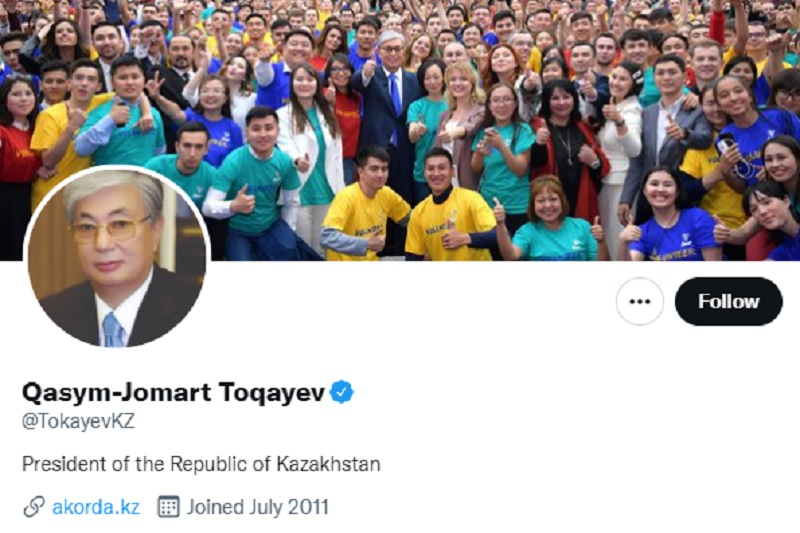Click the 'Toqayev' surname in display name
The image size is (800, 533).
pos(272,392)
